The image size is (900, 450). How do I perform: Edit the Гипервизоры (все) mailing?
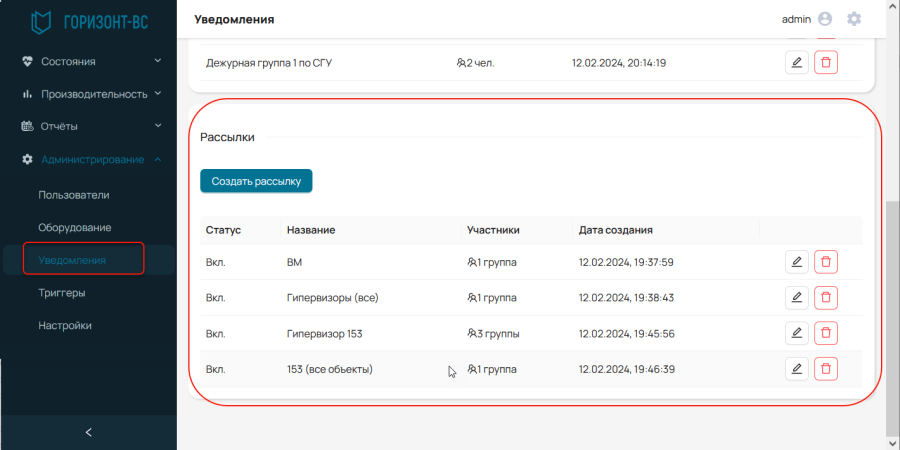click(x=796, y=298)
